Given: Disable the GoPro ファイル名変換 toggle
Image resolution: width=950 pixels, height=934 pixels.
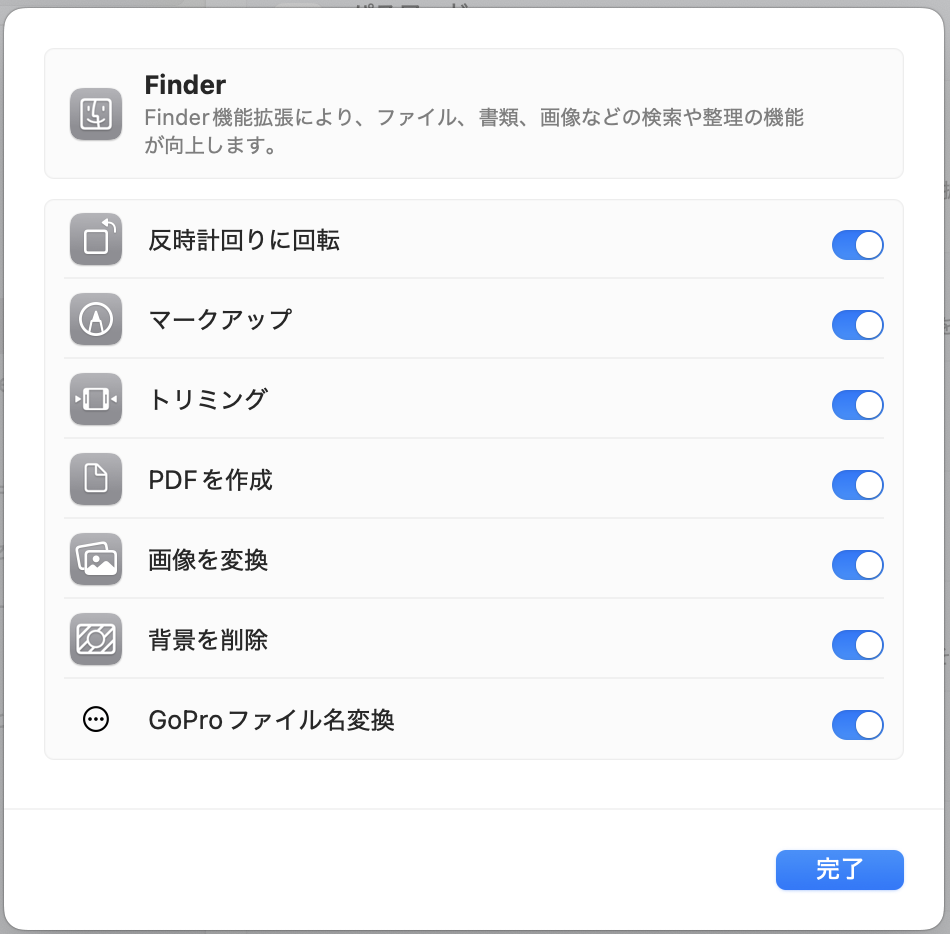Looking at the screenshot, I should coord(857,724).
